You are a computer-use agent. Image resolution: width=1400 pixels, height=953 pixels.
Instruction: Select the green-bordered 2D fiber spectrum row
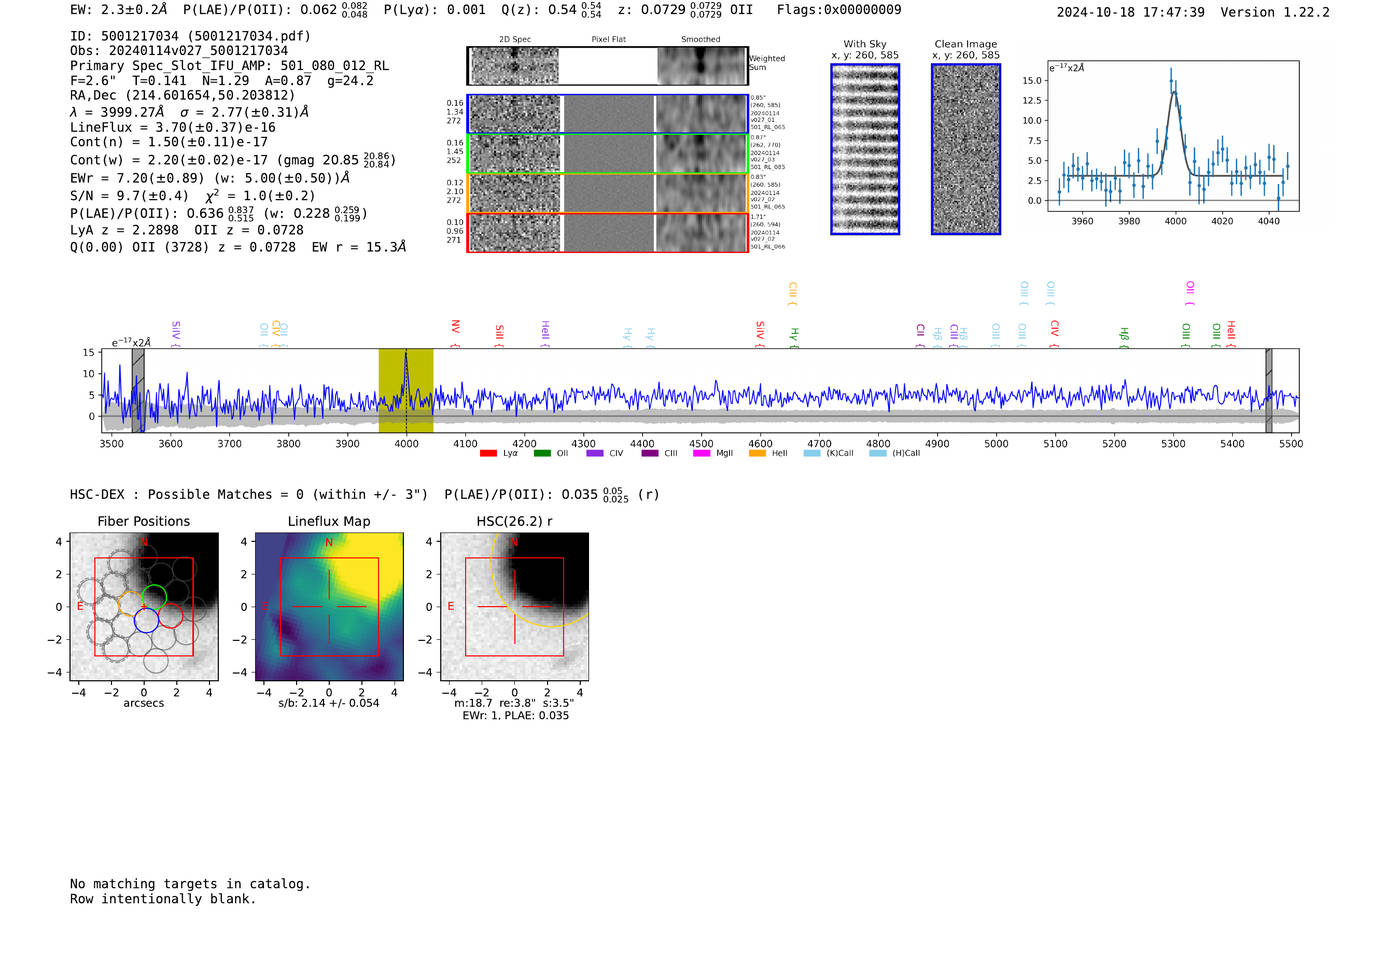[608, 153]
